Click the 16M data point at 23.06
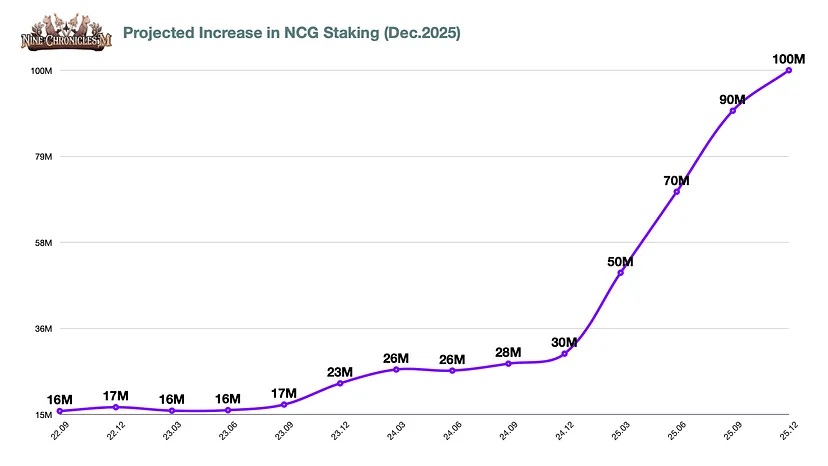The height and width of the screenshot is (466, 828). (x=228, y=410)
